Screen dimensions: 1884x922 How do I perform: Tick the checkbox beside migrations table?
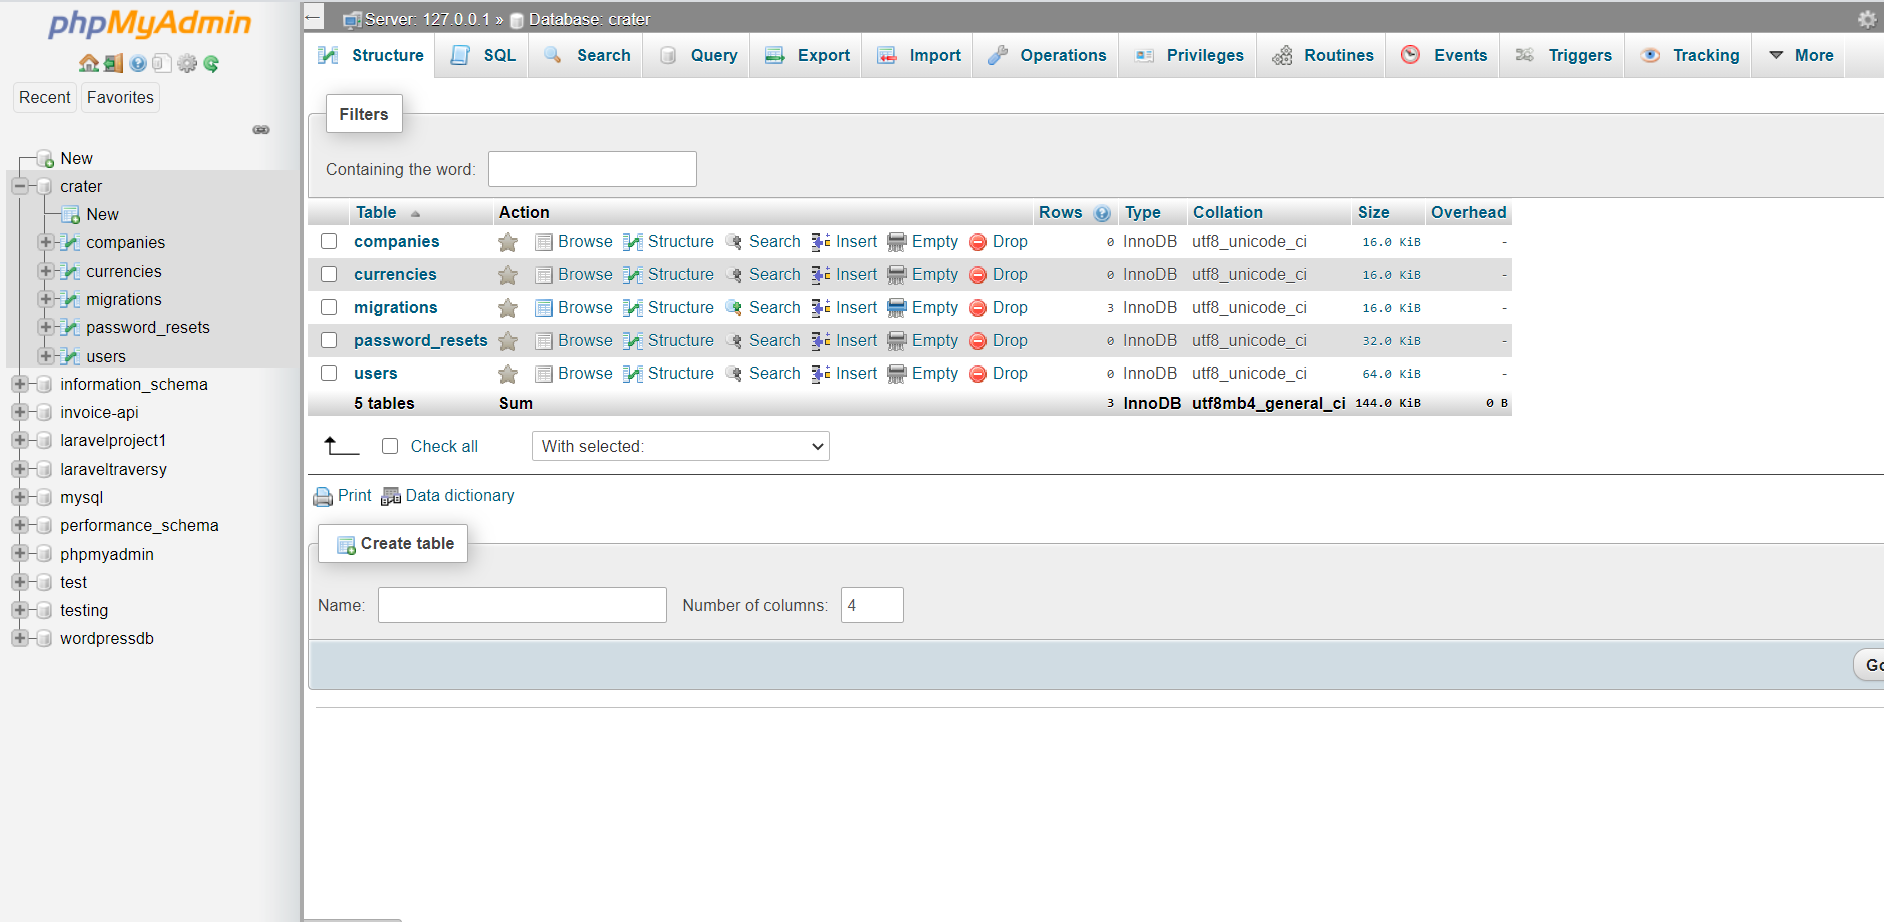point(329,307)
